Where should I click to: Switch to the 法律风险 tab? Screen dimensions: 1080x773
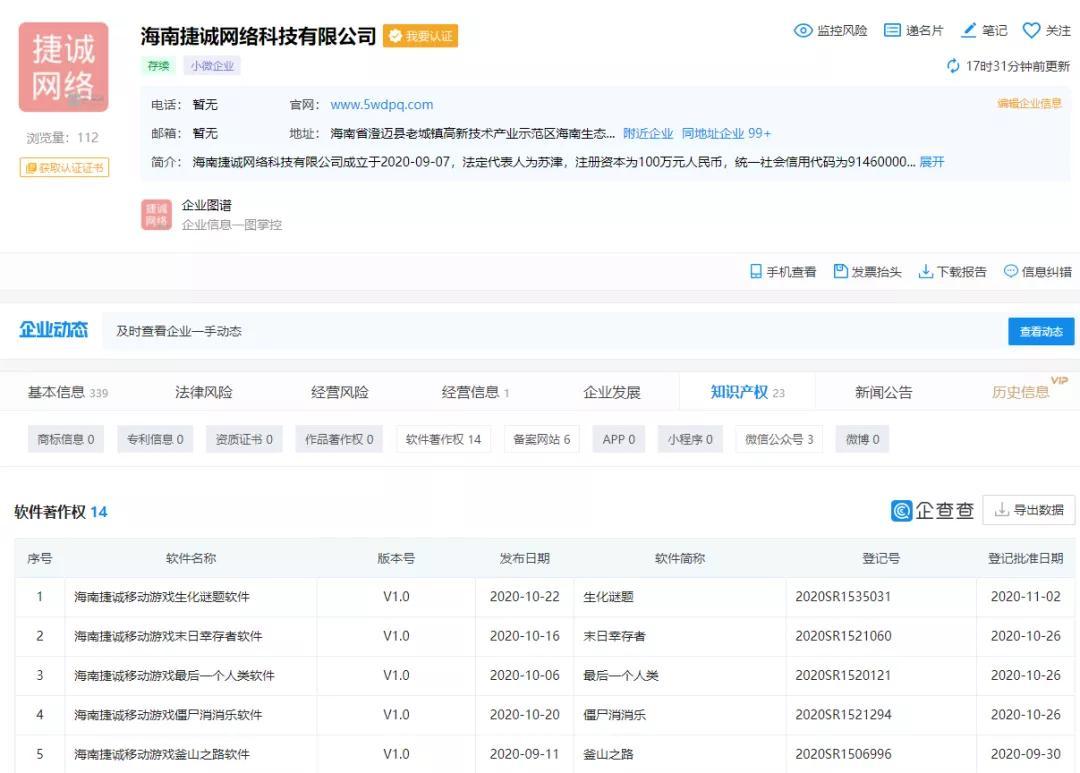click(203, 391)
